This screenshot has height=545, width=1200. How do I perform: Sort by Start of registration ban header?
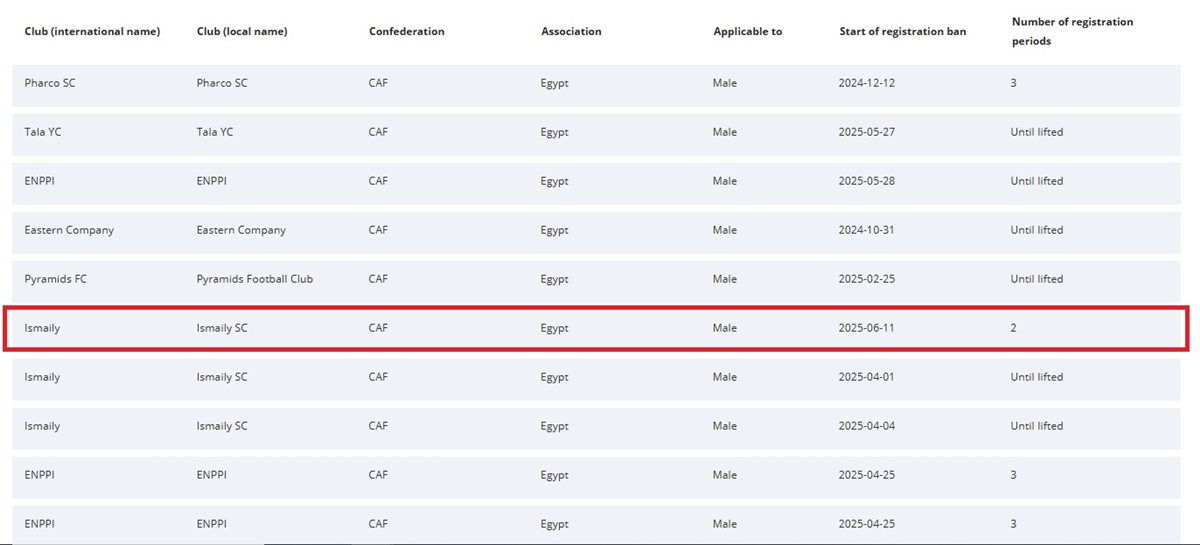point(902,31)
